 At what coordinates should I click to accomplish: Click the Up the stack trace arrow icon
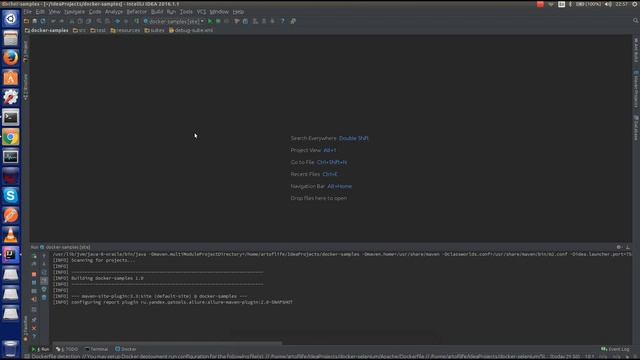pyautogui.click(x=44, y=256)
